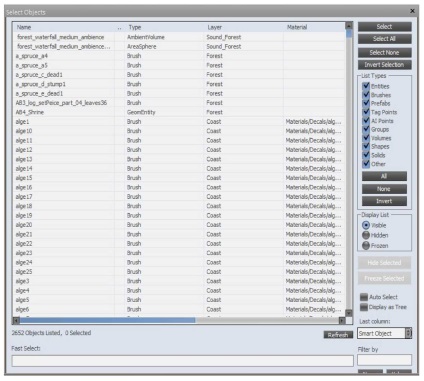
Task: Click the Refresh button
Action: [x=338, y=335]
